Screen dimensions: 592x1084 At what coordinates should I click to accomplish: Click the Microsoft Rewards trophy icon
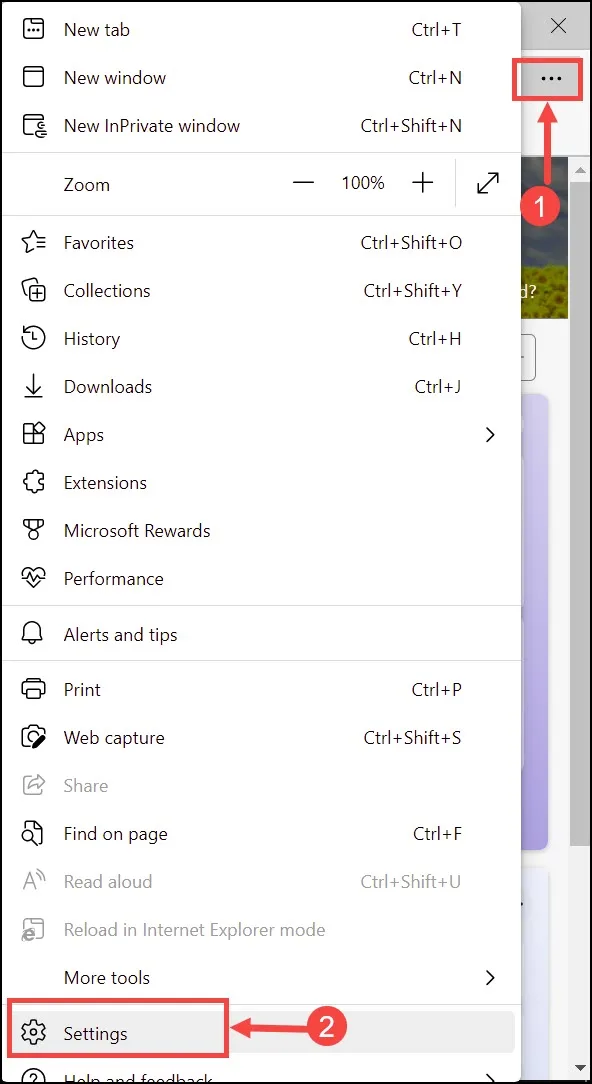(33, 531)
